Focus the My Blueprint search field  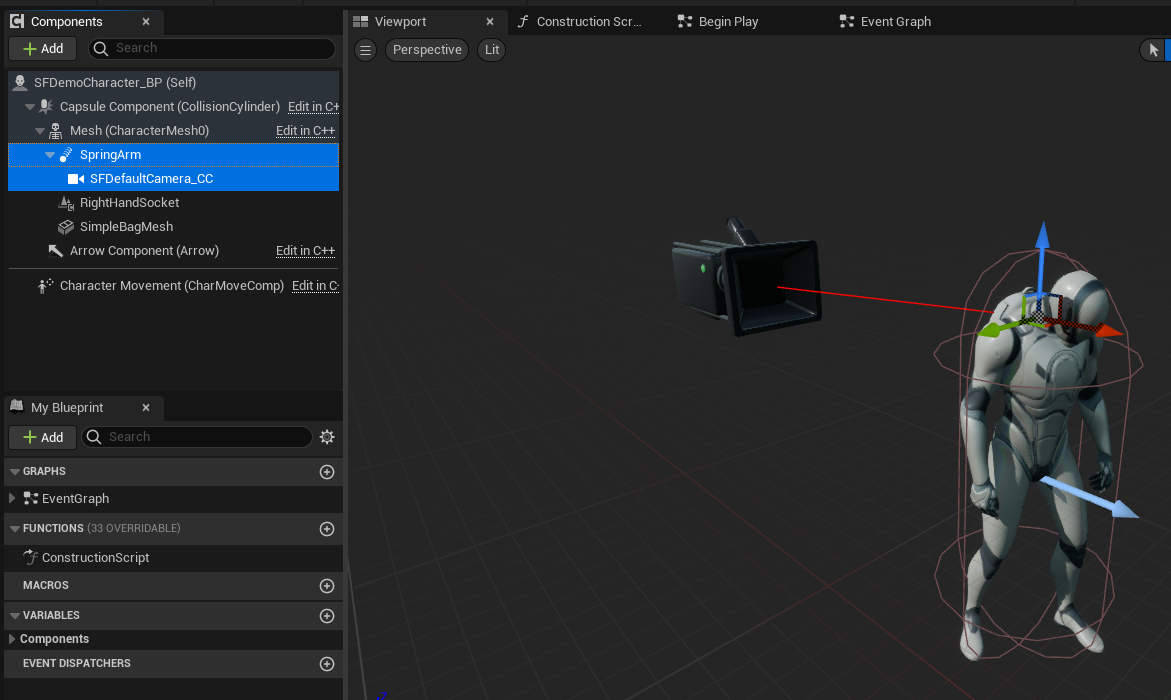coord(197,437)
